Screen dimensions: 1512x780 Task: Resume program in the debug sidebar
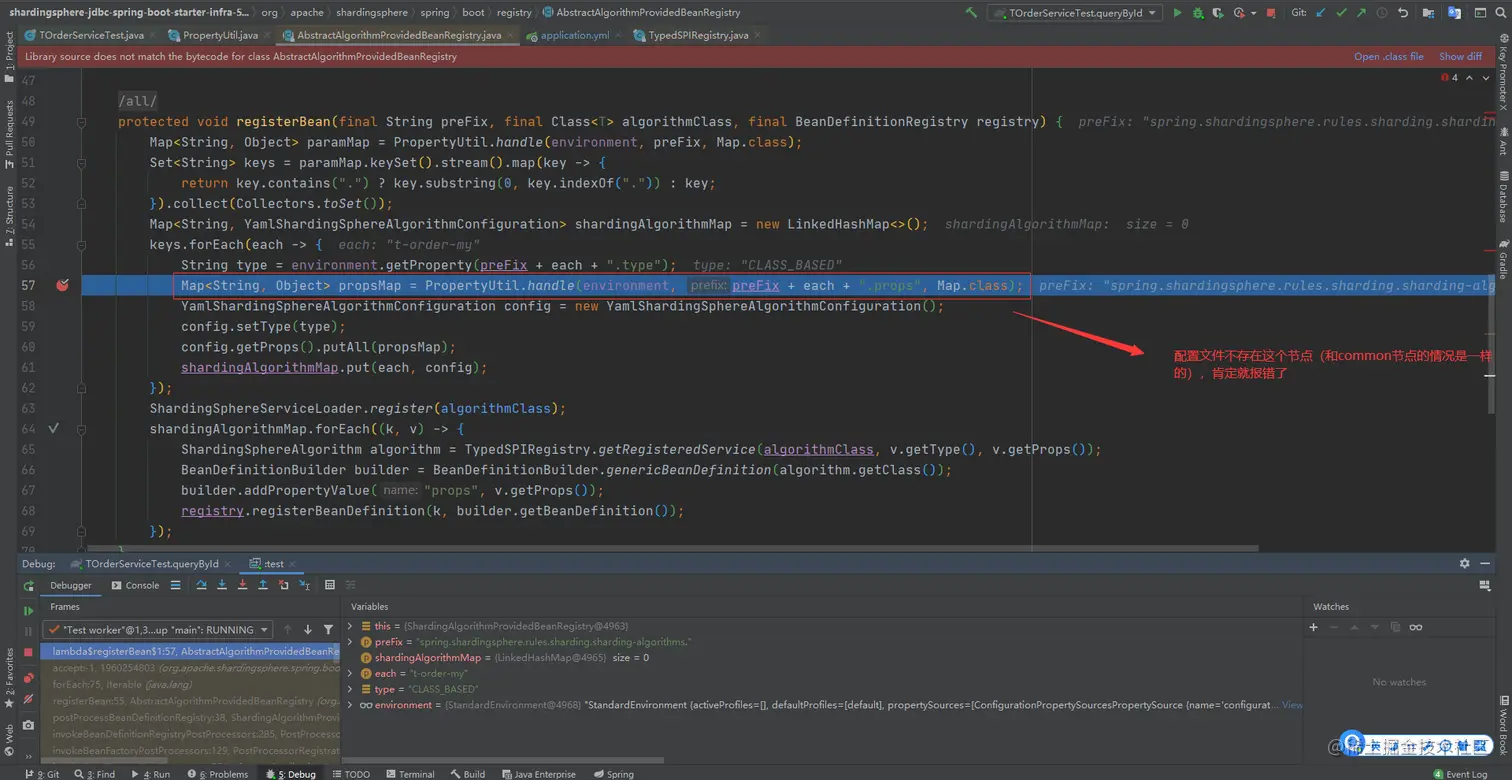point(28,610)
